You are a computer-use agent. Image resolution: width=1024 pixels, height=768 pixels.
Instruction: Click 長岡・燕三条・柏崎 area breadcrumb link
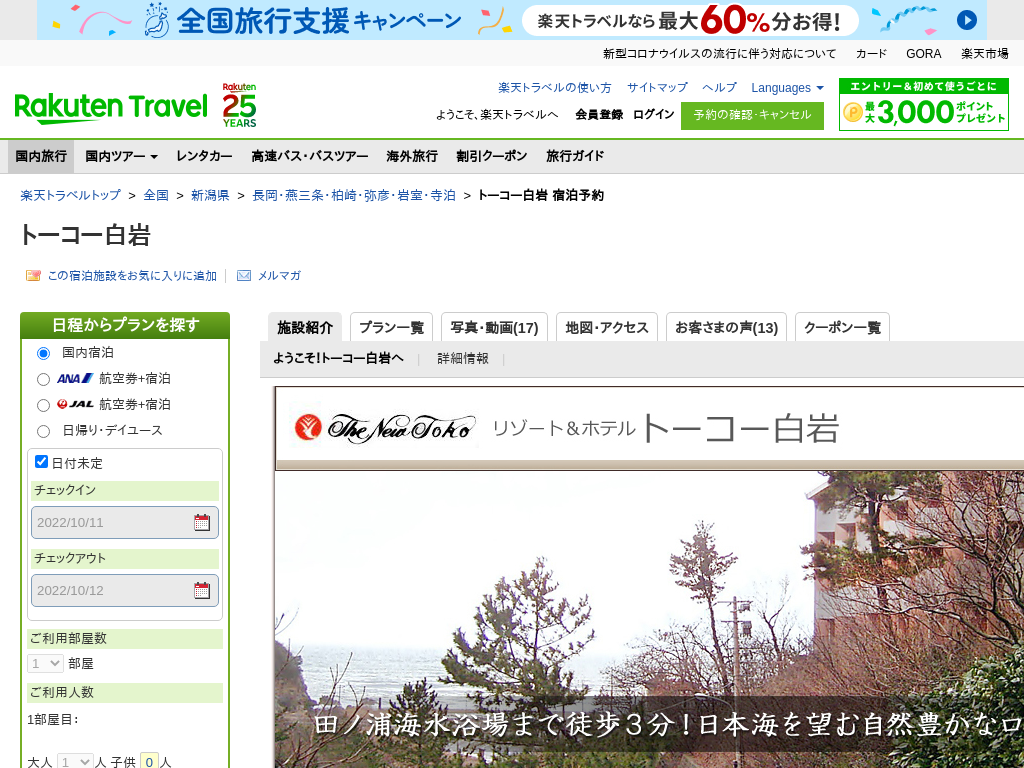tap(354, 195)
